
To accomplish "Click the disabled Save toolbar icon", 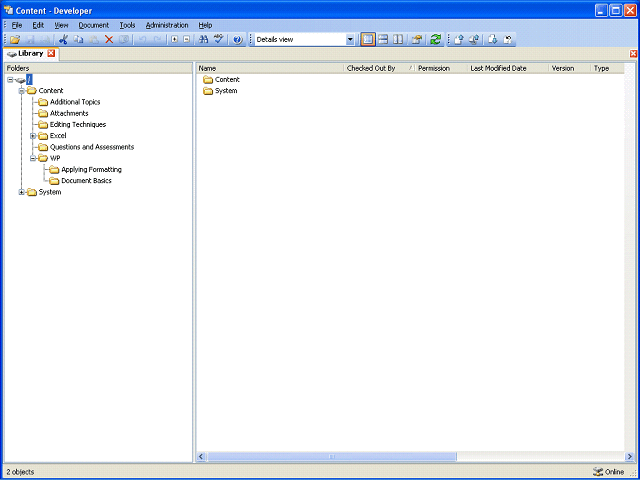I will [x=30, y=40].
